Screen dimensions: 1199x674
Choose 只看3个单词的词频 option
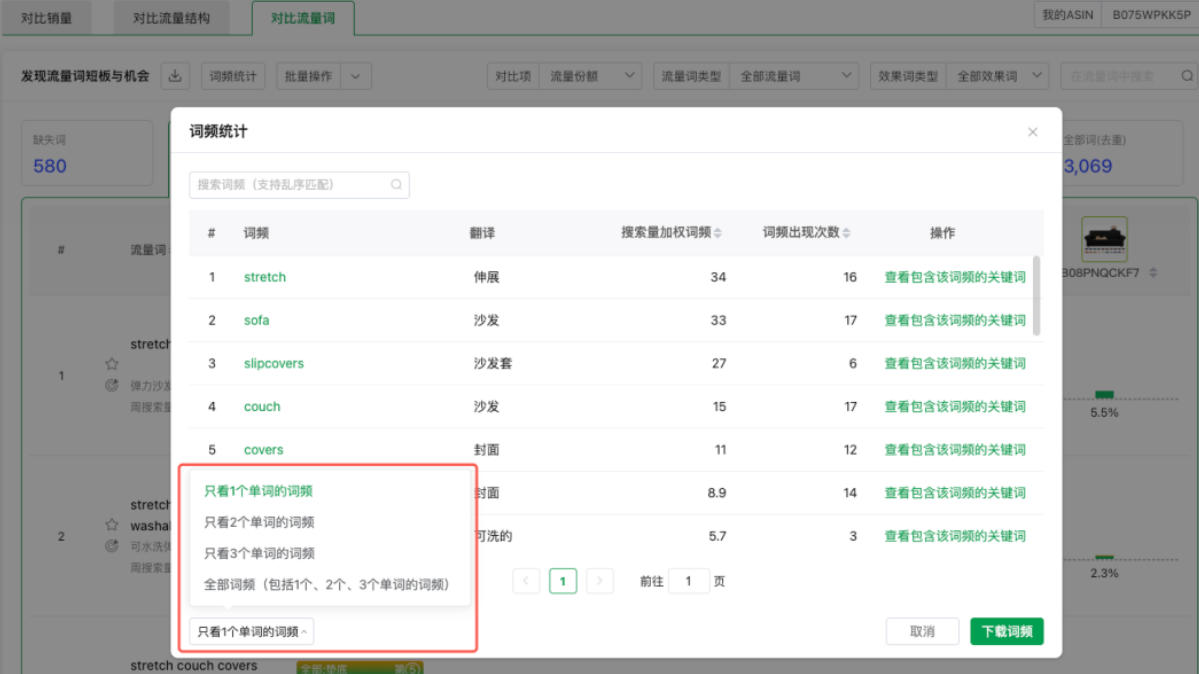click(258, 553)
